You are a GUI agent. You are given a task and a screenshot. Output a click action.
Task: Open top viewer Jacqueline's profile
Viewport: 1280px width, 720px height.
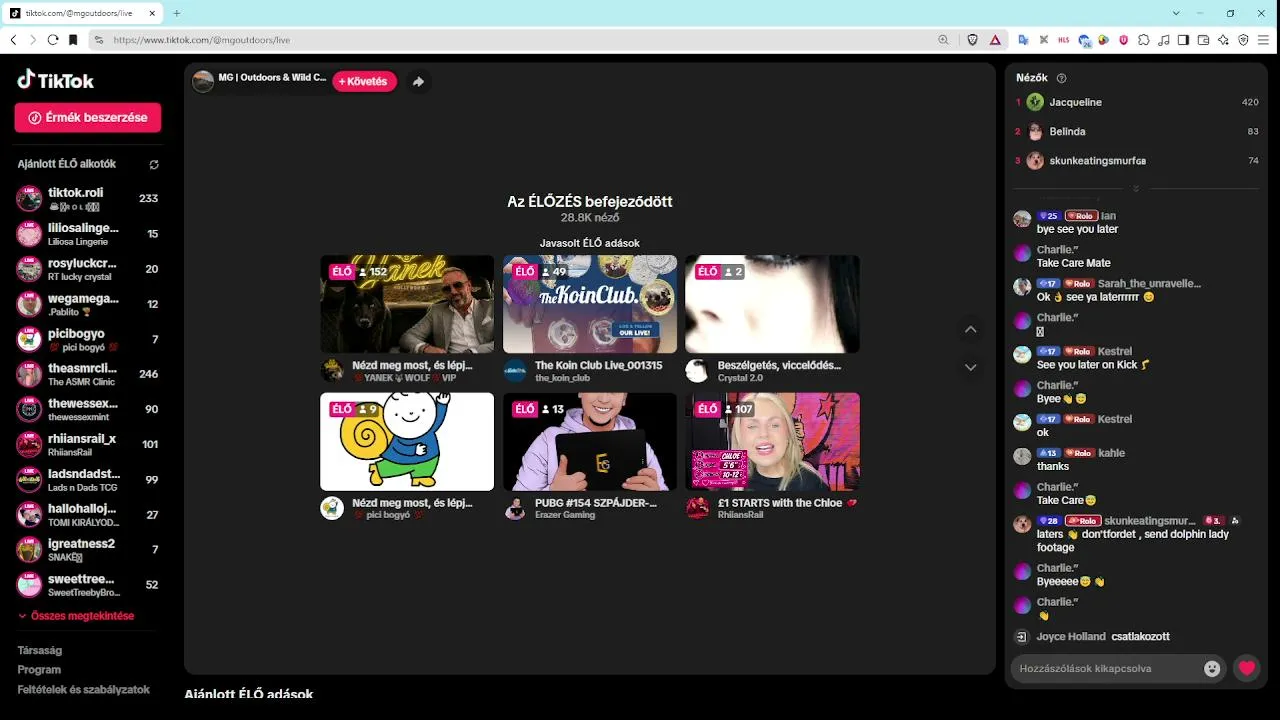[x=1136, y=102]
